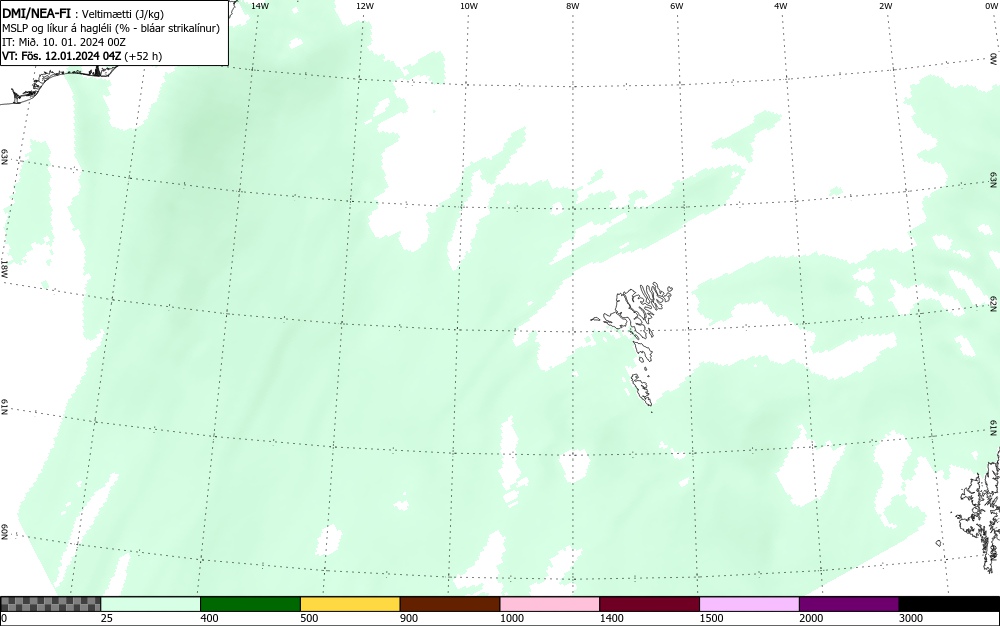This screenshot has height=626, width=1000.
Task: Click the light green 25–400 legend swatch
Action: (x=151, y=604)
